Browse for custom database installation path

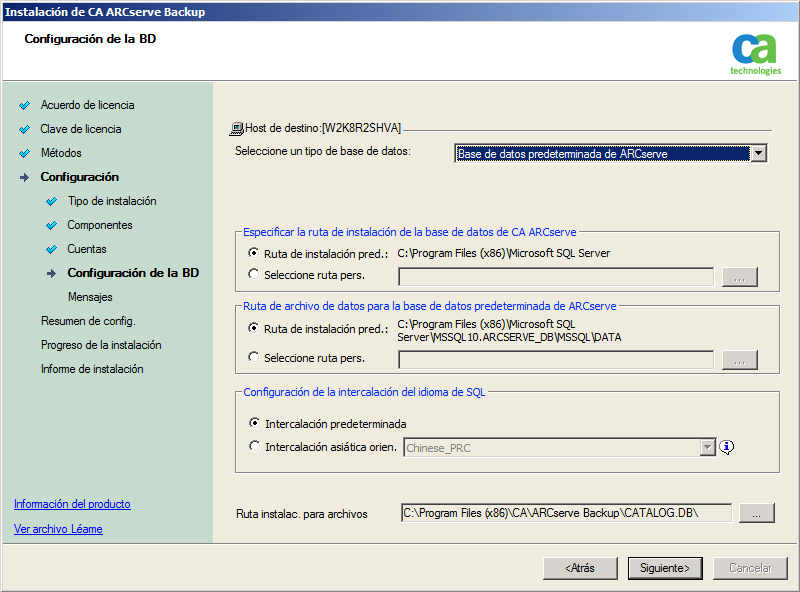(740, 277)
